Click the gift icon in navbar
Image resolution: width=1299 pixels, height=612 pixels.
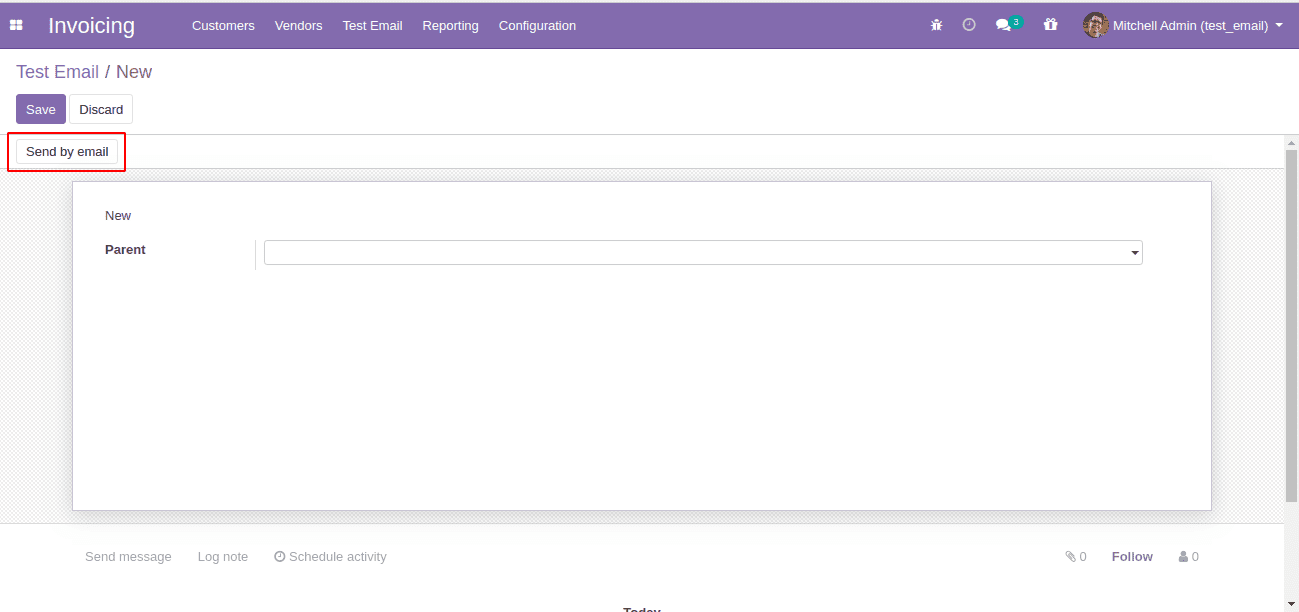pyautogui.click(x=1050, y=25)
